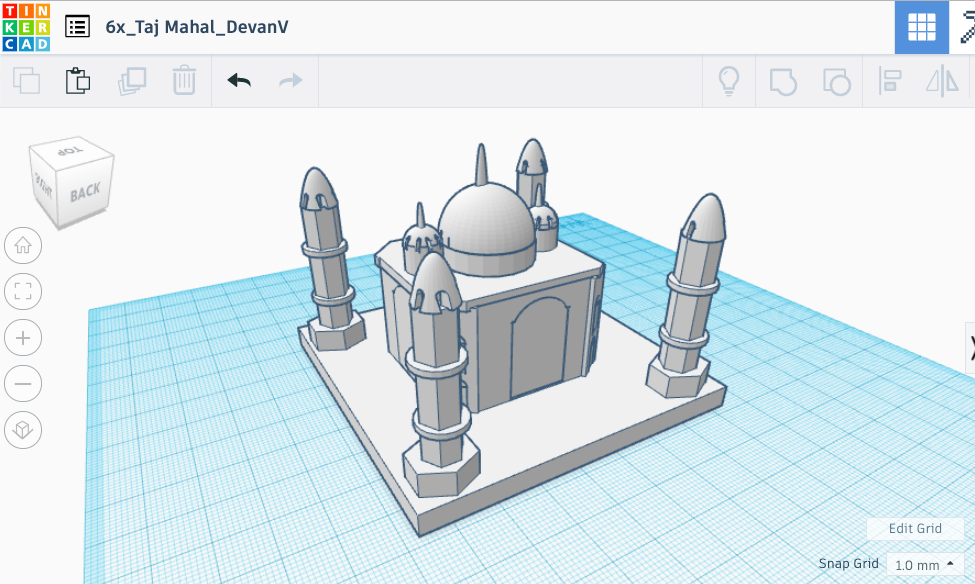The width and height of the screenshot is (975, 584).
Task: Click the Delete trash can icon
Action: point(184,81)
